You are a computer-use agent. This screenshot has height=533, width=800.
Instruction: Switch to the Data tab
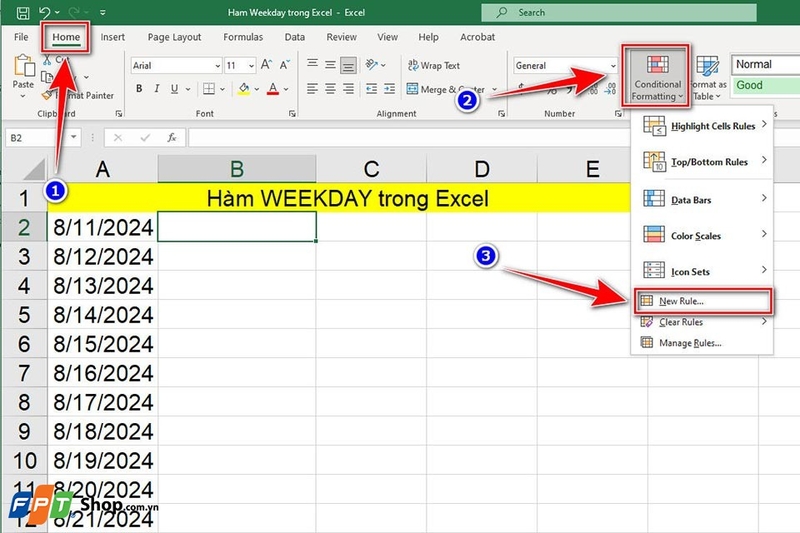tap(294, 37)
